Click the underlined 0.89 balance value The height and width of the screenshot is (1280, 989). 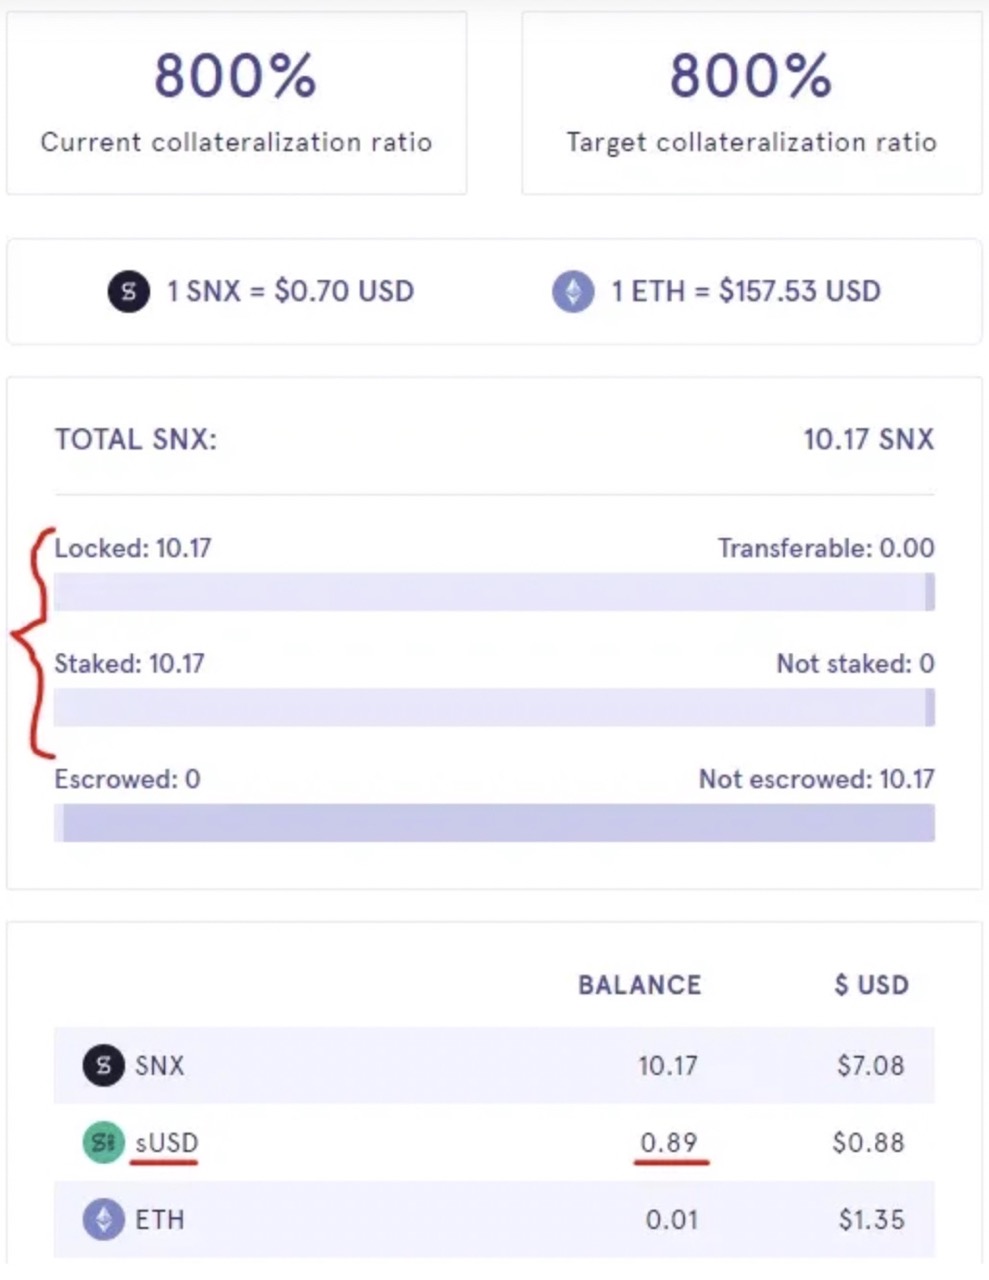coord(670,1142)
